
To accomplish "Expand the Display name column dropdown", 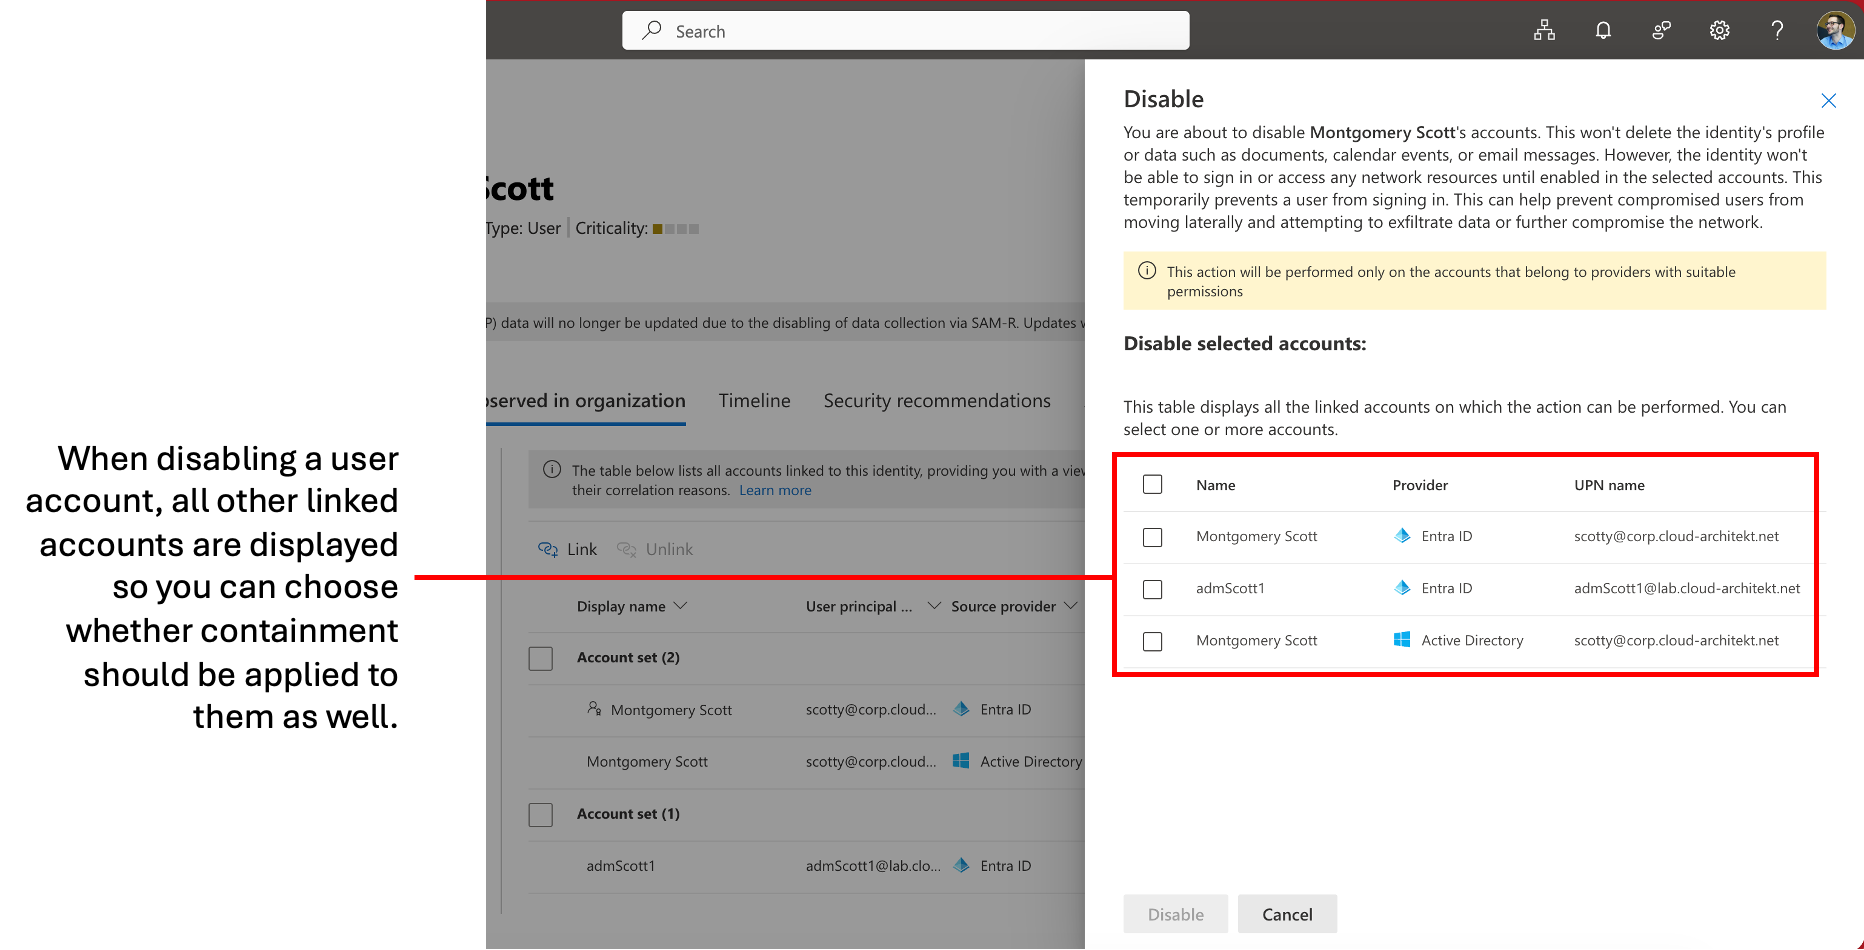I will pyautogui.click(x=681, y=606).
